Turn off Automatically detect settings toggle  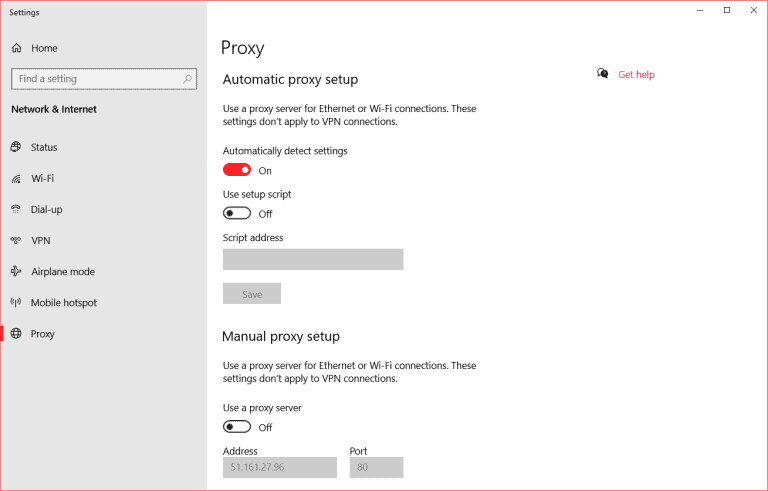pyautogui.click(x=237, y=170)
